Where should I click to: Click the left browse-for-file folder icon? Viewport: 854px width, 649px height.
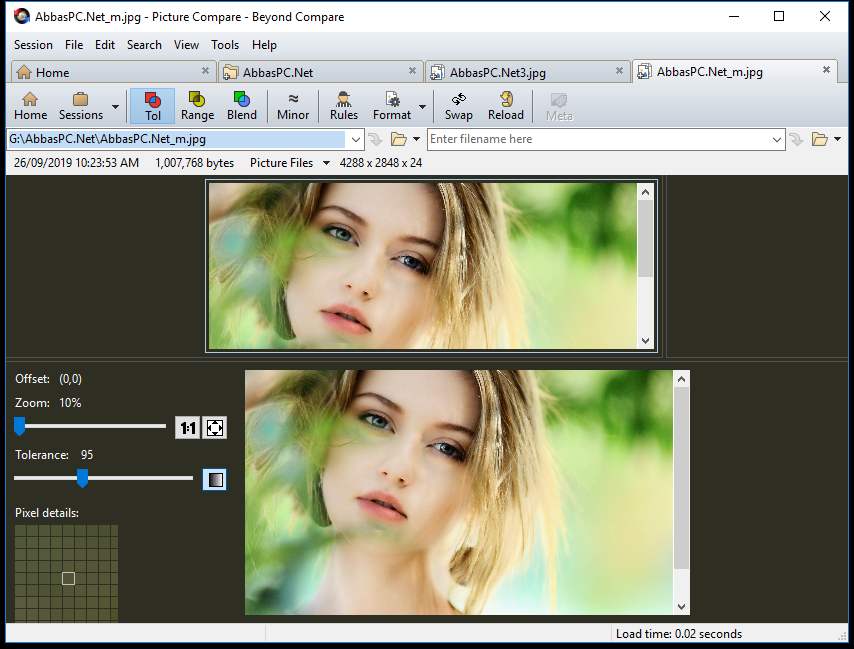[399, 140]
